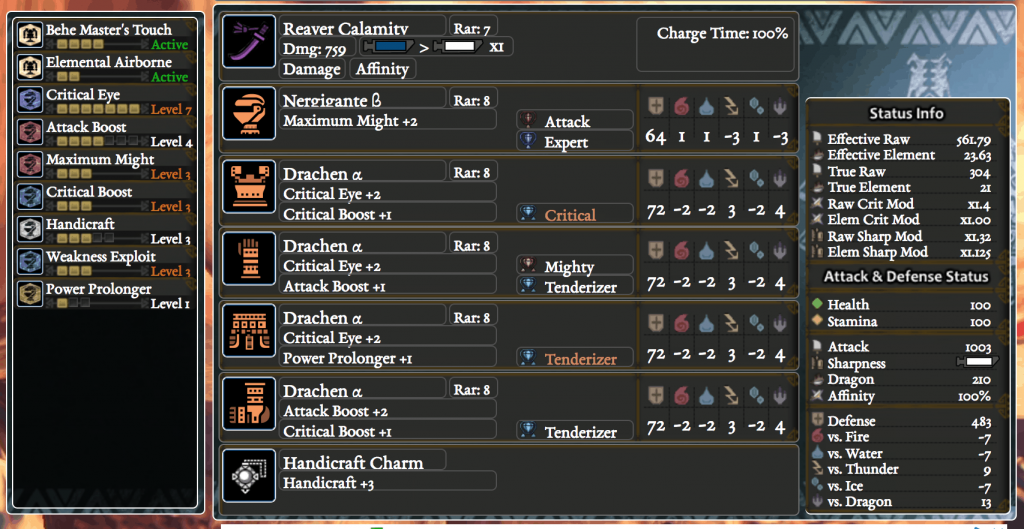Click the Power Prolonger skill icon
This screenshot has height=529, width=1024.
click(x=30, y=294)
